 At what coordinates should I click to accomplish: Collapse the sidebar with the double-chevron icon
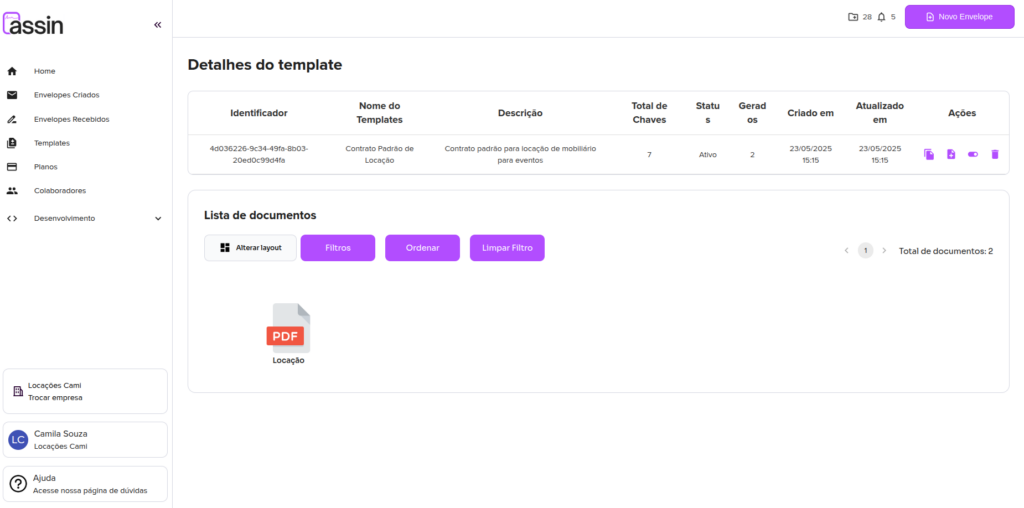pyautogui.click(x=157, y=25)
